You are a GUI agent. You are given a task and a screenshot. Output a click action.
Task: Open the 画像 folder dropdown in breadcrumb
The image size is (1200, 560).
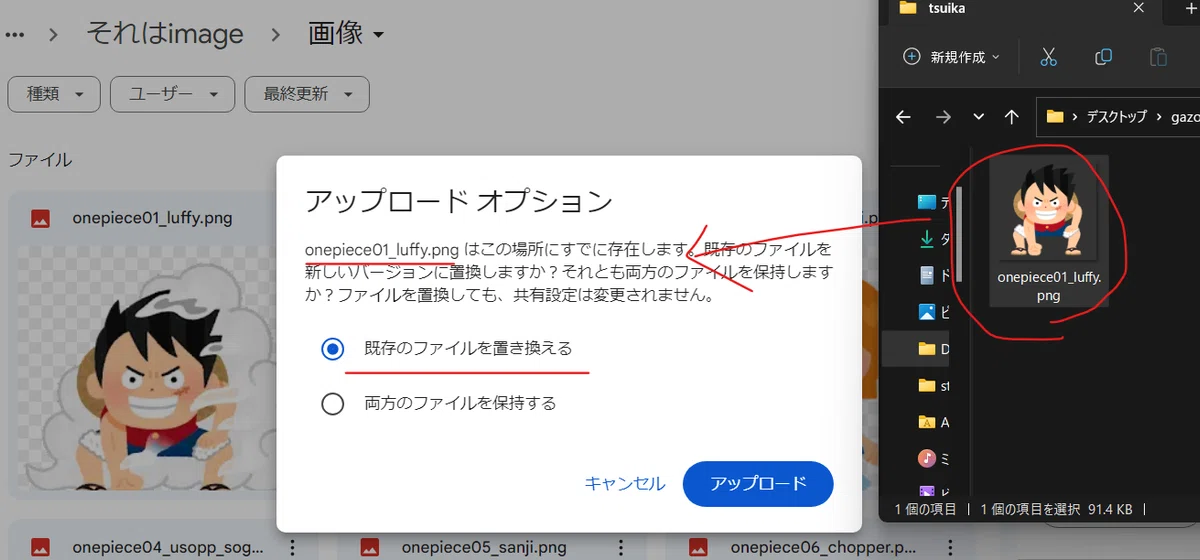click(x=346, y=34)
